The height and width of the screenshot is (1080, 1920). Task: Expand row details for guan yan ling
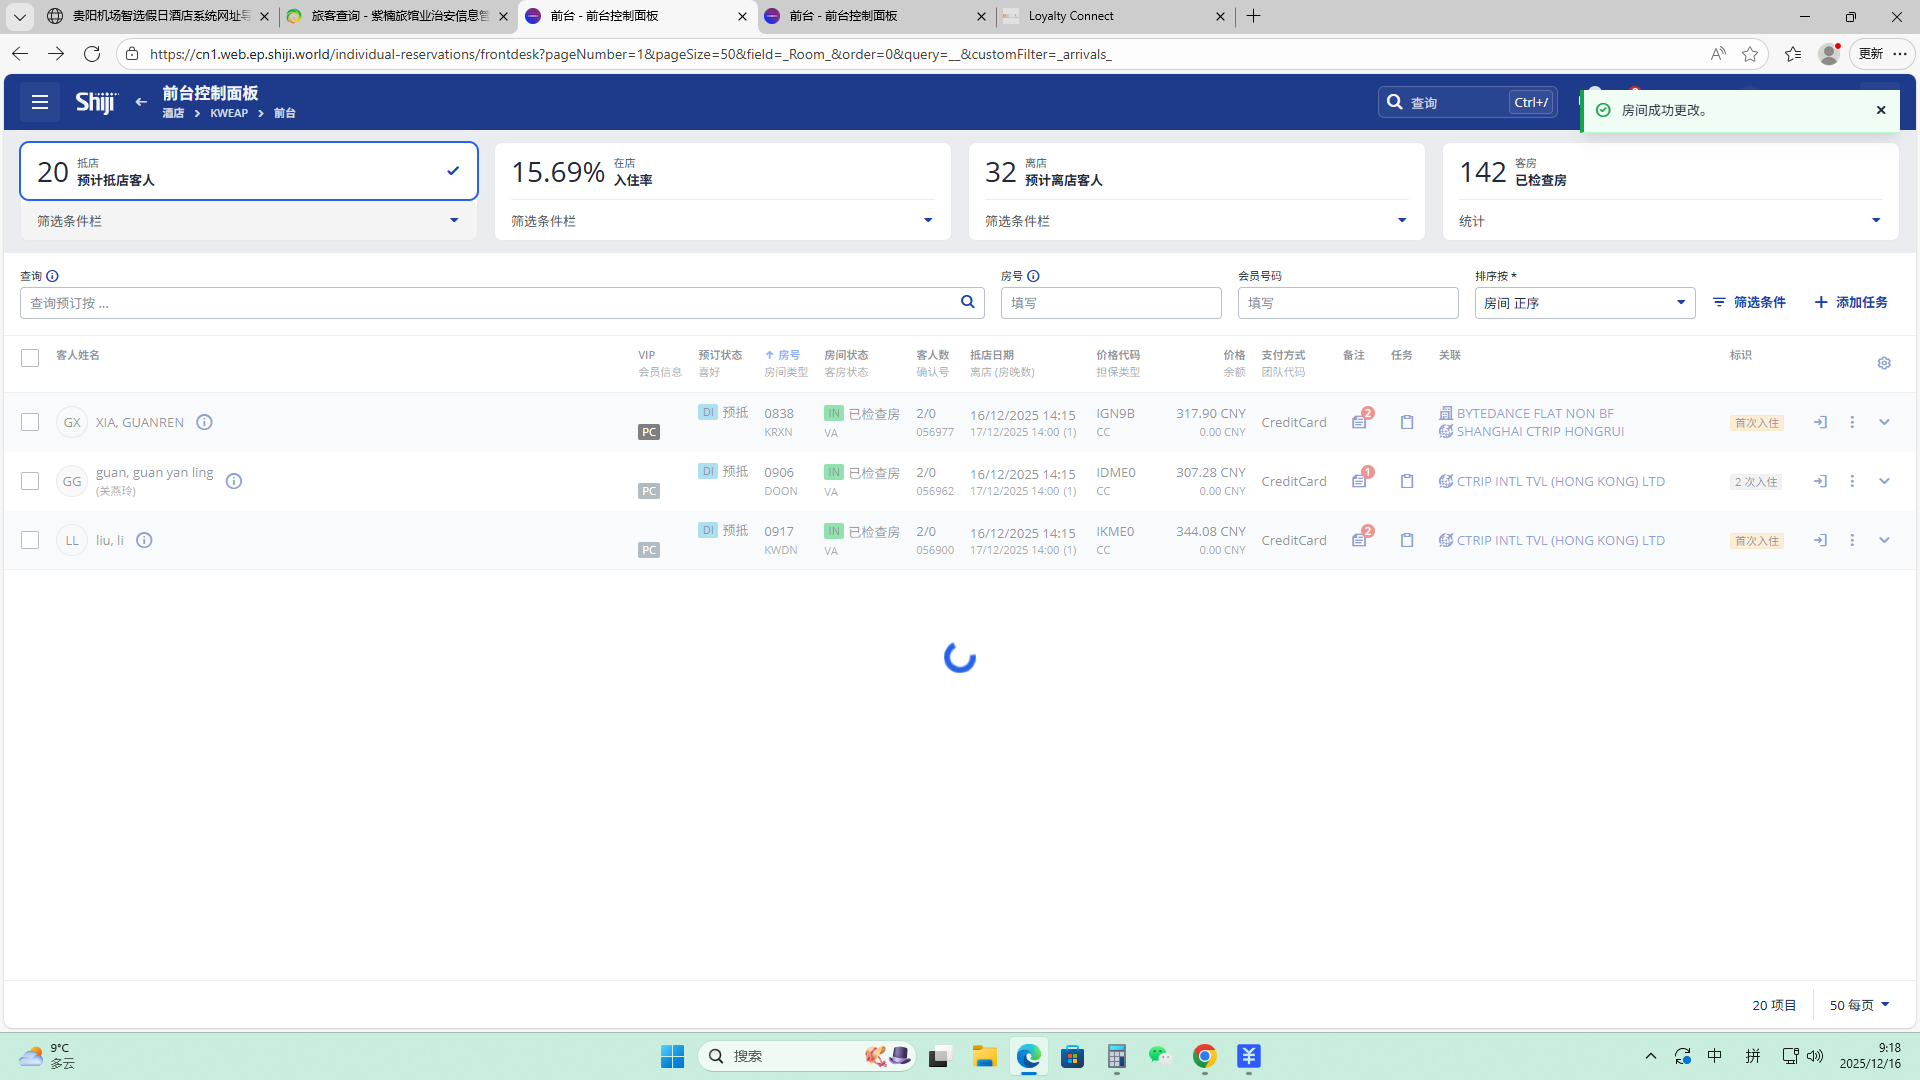coord(1884,481)
